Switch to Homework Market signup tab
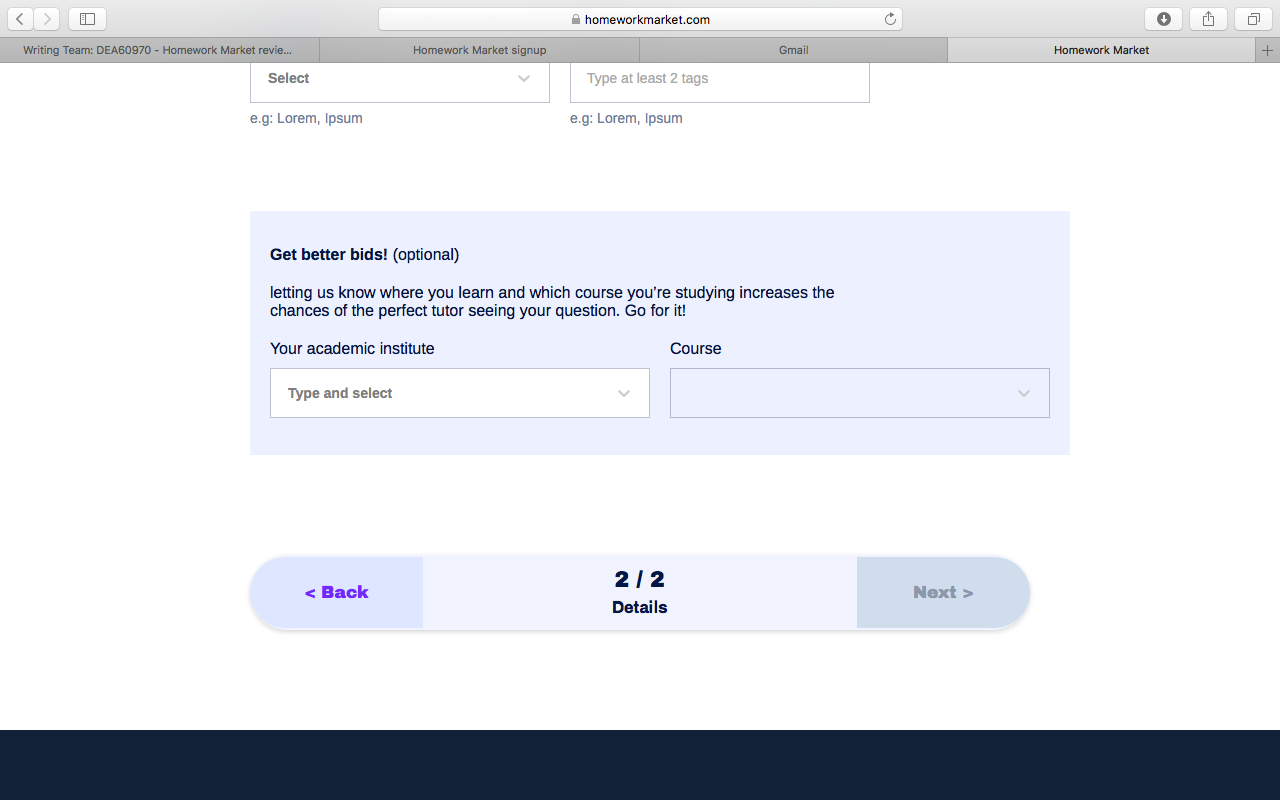 tap(479, 50)
